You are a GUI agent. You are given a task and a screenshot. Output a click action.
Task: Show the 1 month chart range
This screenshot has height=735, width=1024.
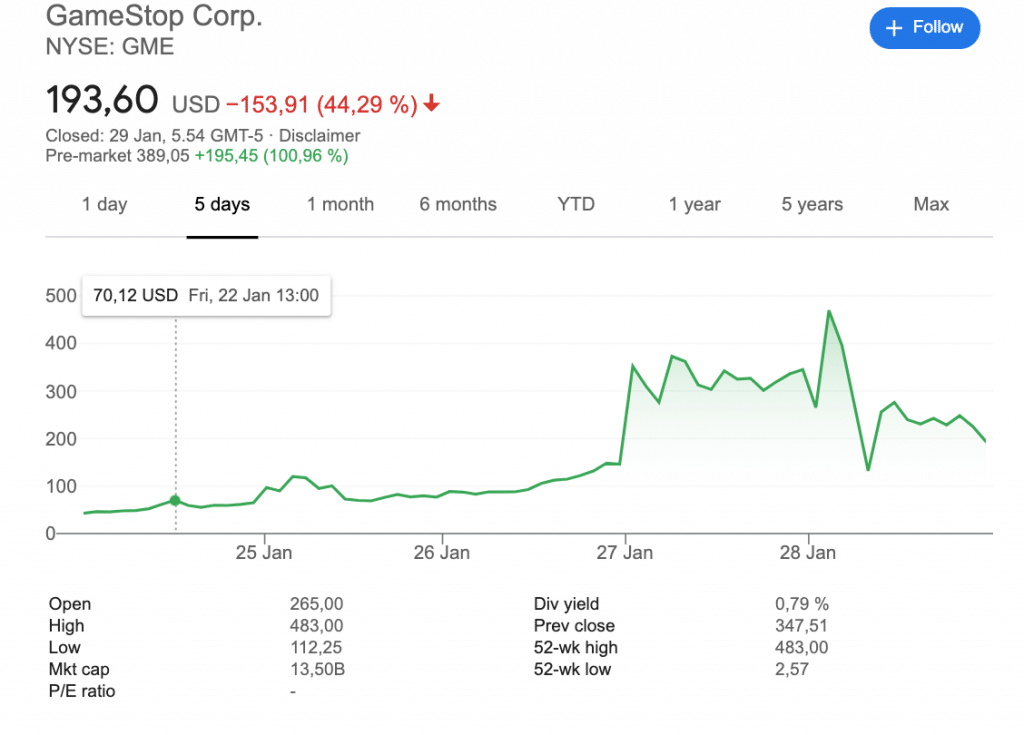tap(340, 204)
